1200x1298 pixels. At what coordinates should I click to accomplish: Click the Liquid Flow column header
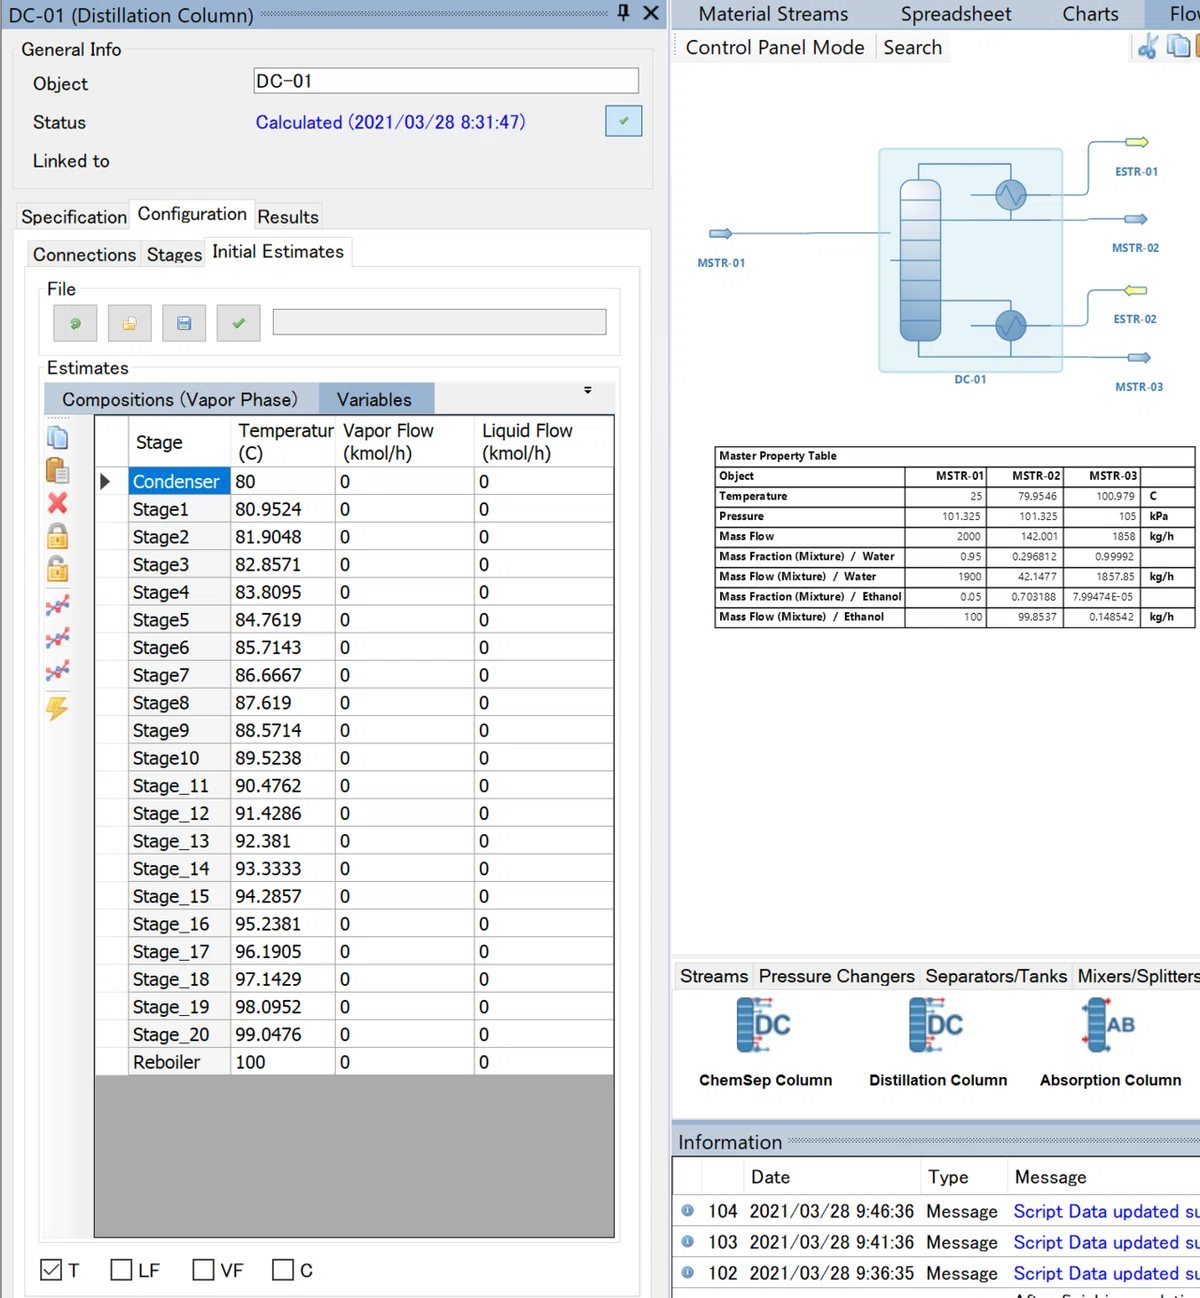click(543, 441)
